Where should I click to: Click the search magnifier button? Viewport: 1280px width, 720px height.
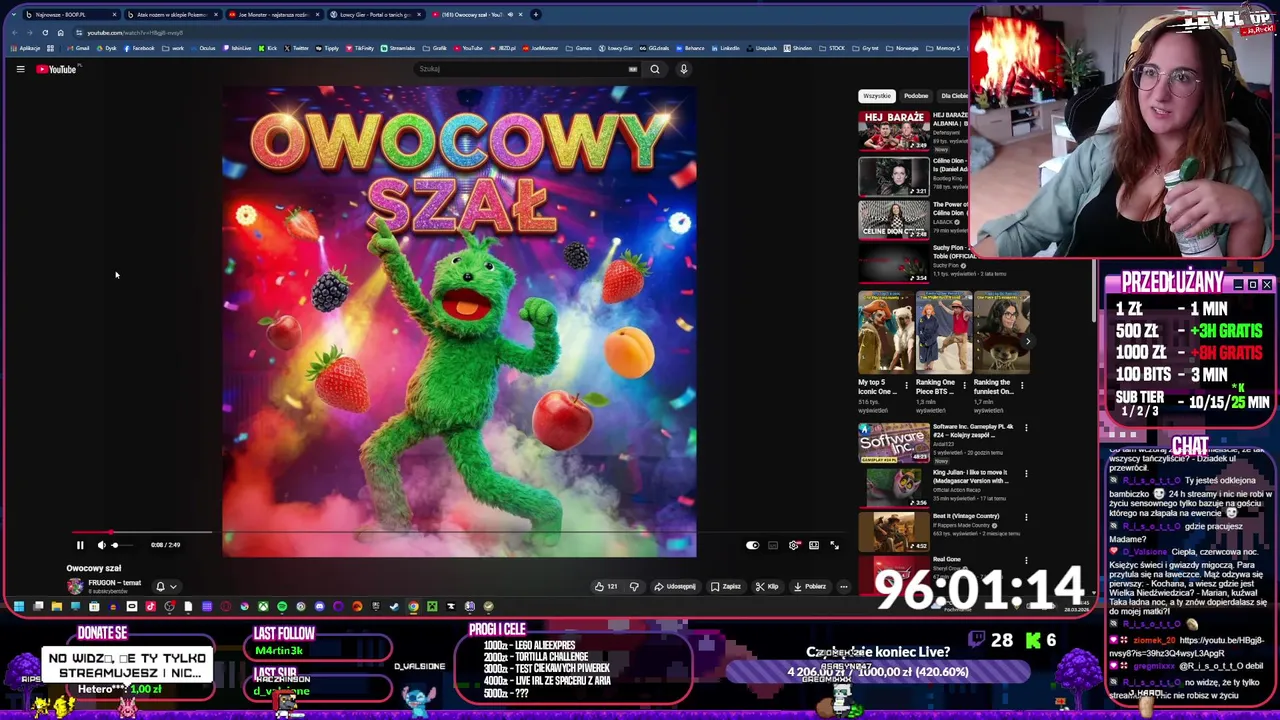pyautogui.click(x=655, y=69)
